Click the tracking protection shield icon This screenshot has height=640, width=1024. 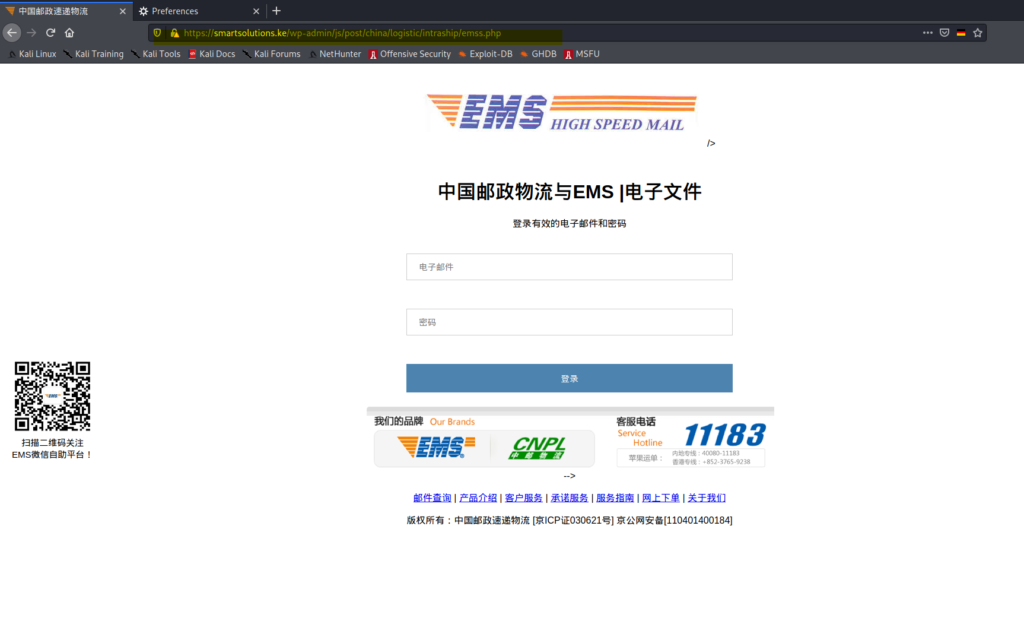click(157, 33)
